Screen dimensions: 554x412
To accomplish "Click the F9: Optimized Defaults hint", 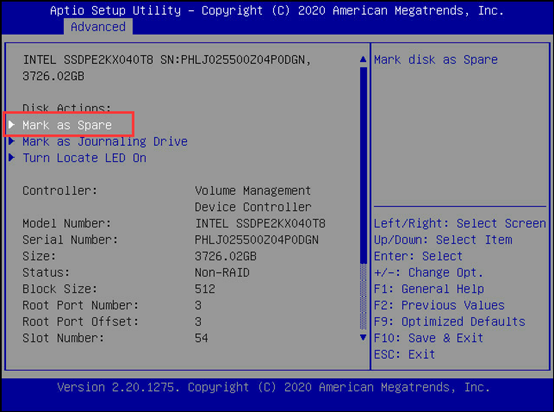I will (x=449, y=322).
